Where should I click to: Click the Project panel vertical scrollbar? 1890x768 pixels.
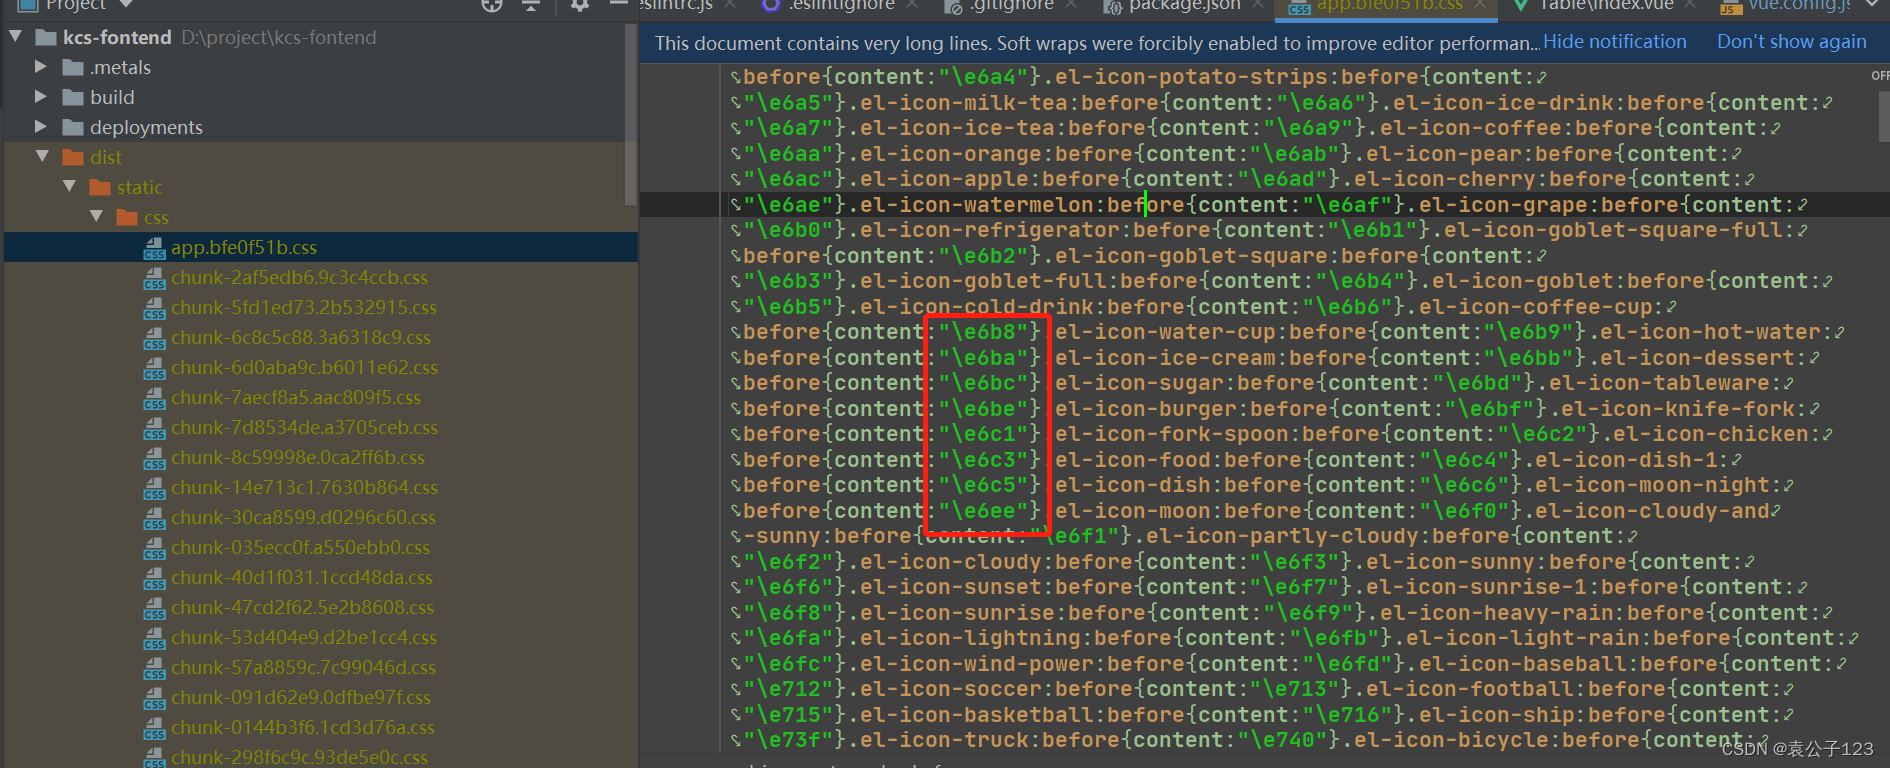coord(631,114)
